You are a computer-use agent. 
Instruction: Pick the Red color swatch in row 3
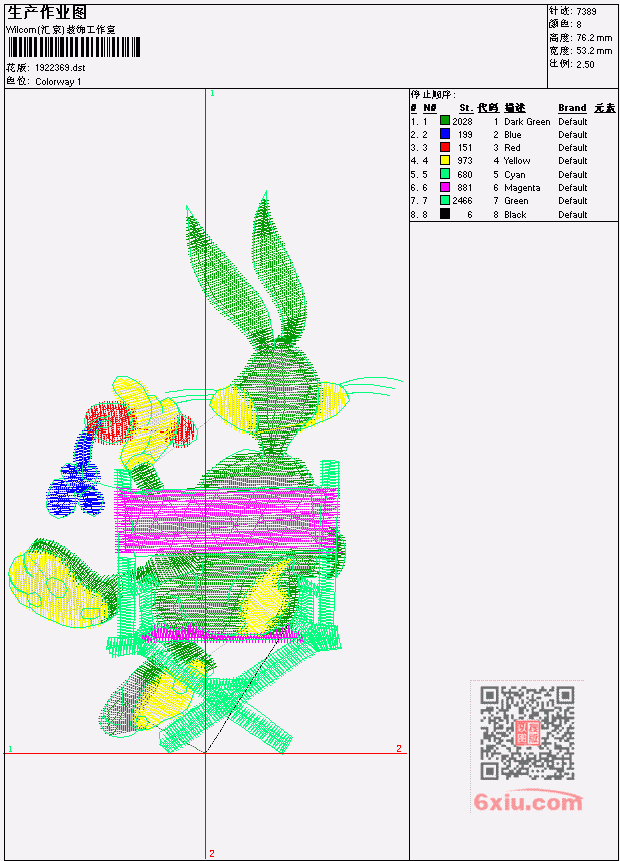click(x=444, y=147)
